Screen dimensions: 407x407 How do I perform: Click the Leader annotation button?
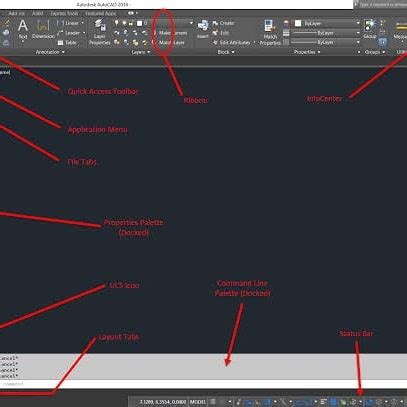(69, 33)
